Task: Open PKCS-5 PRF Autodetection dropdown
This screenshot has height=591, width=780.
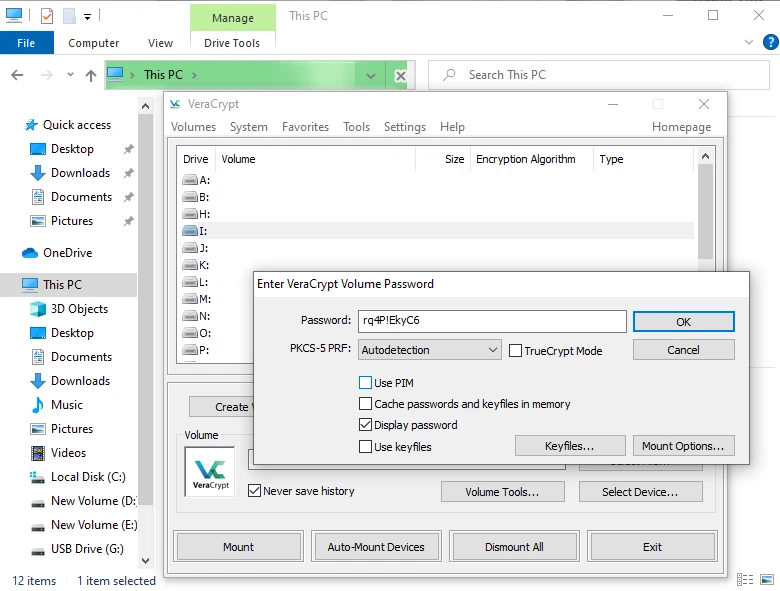Action: pyautogui.click(x=430, y=350)
